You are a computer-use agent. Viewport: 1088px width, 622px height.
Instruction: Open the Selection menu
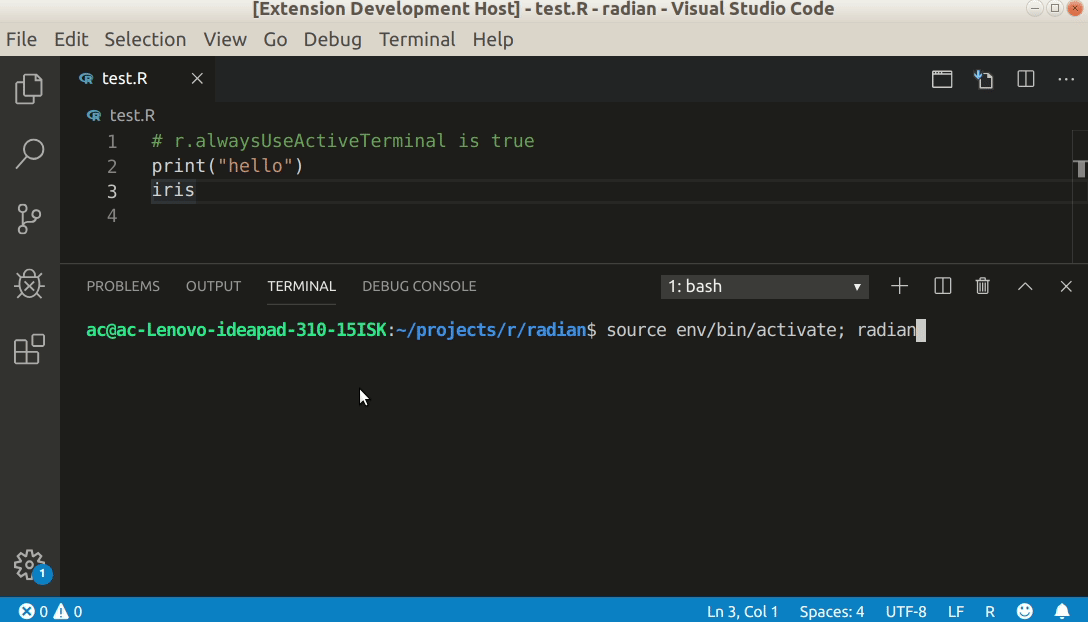coord(145,40)
